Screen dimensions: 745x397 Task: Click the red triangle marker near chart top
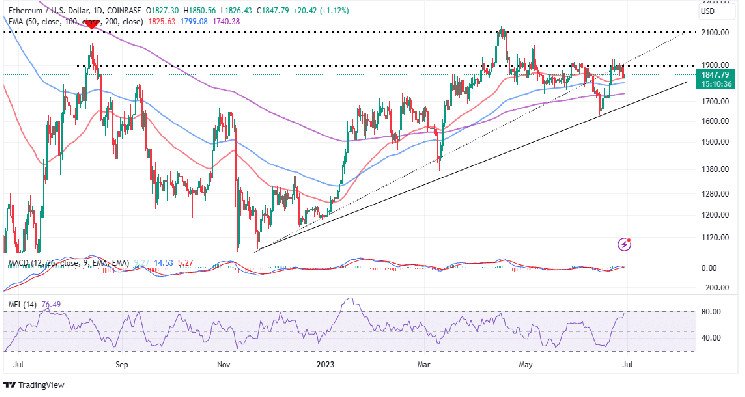coord(91,25)
